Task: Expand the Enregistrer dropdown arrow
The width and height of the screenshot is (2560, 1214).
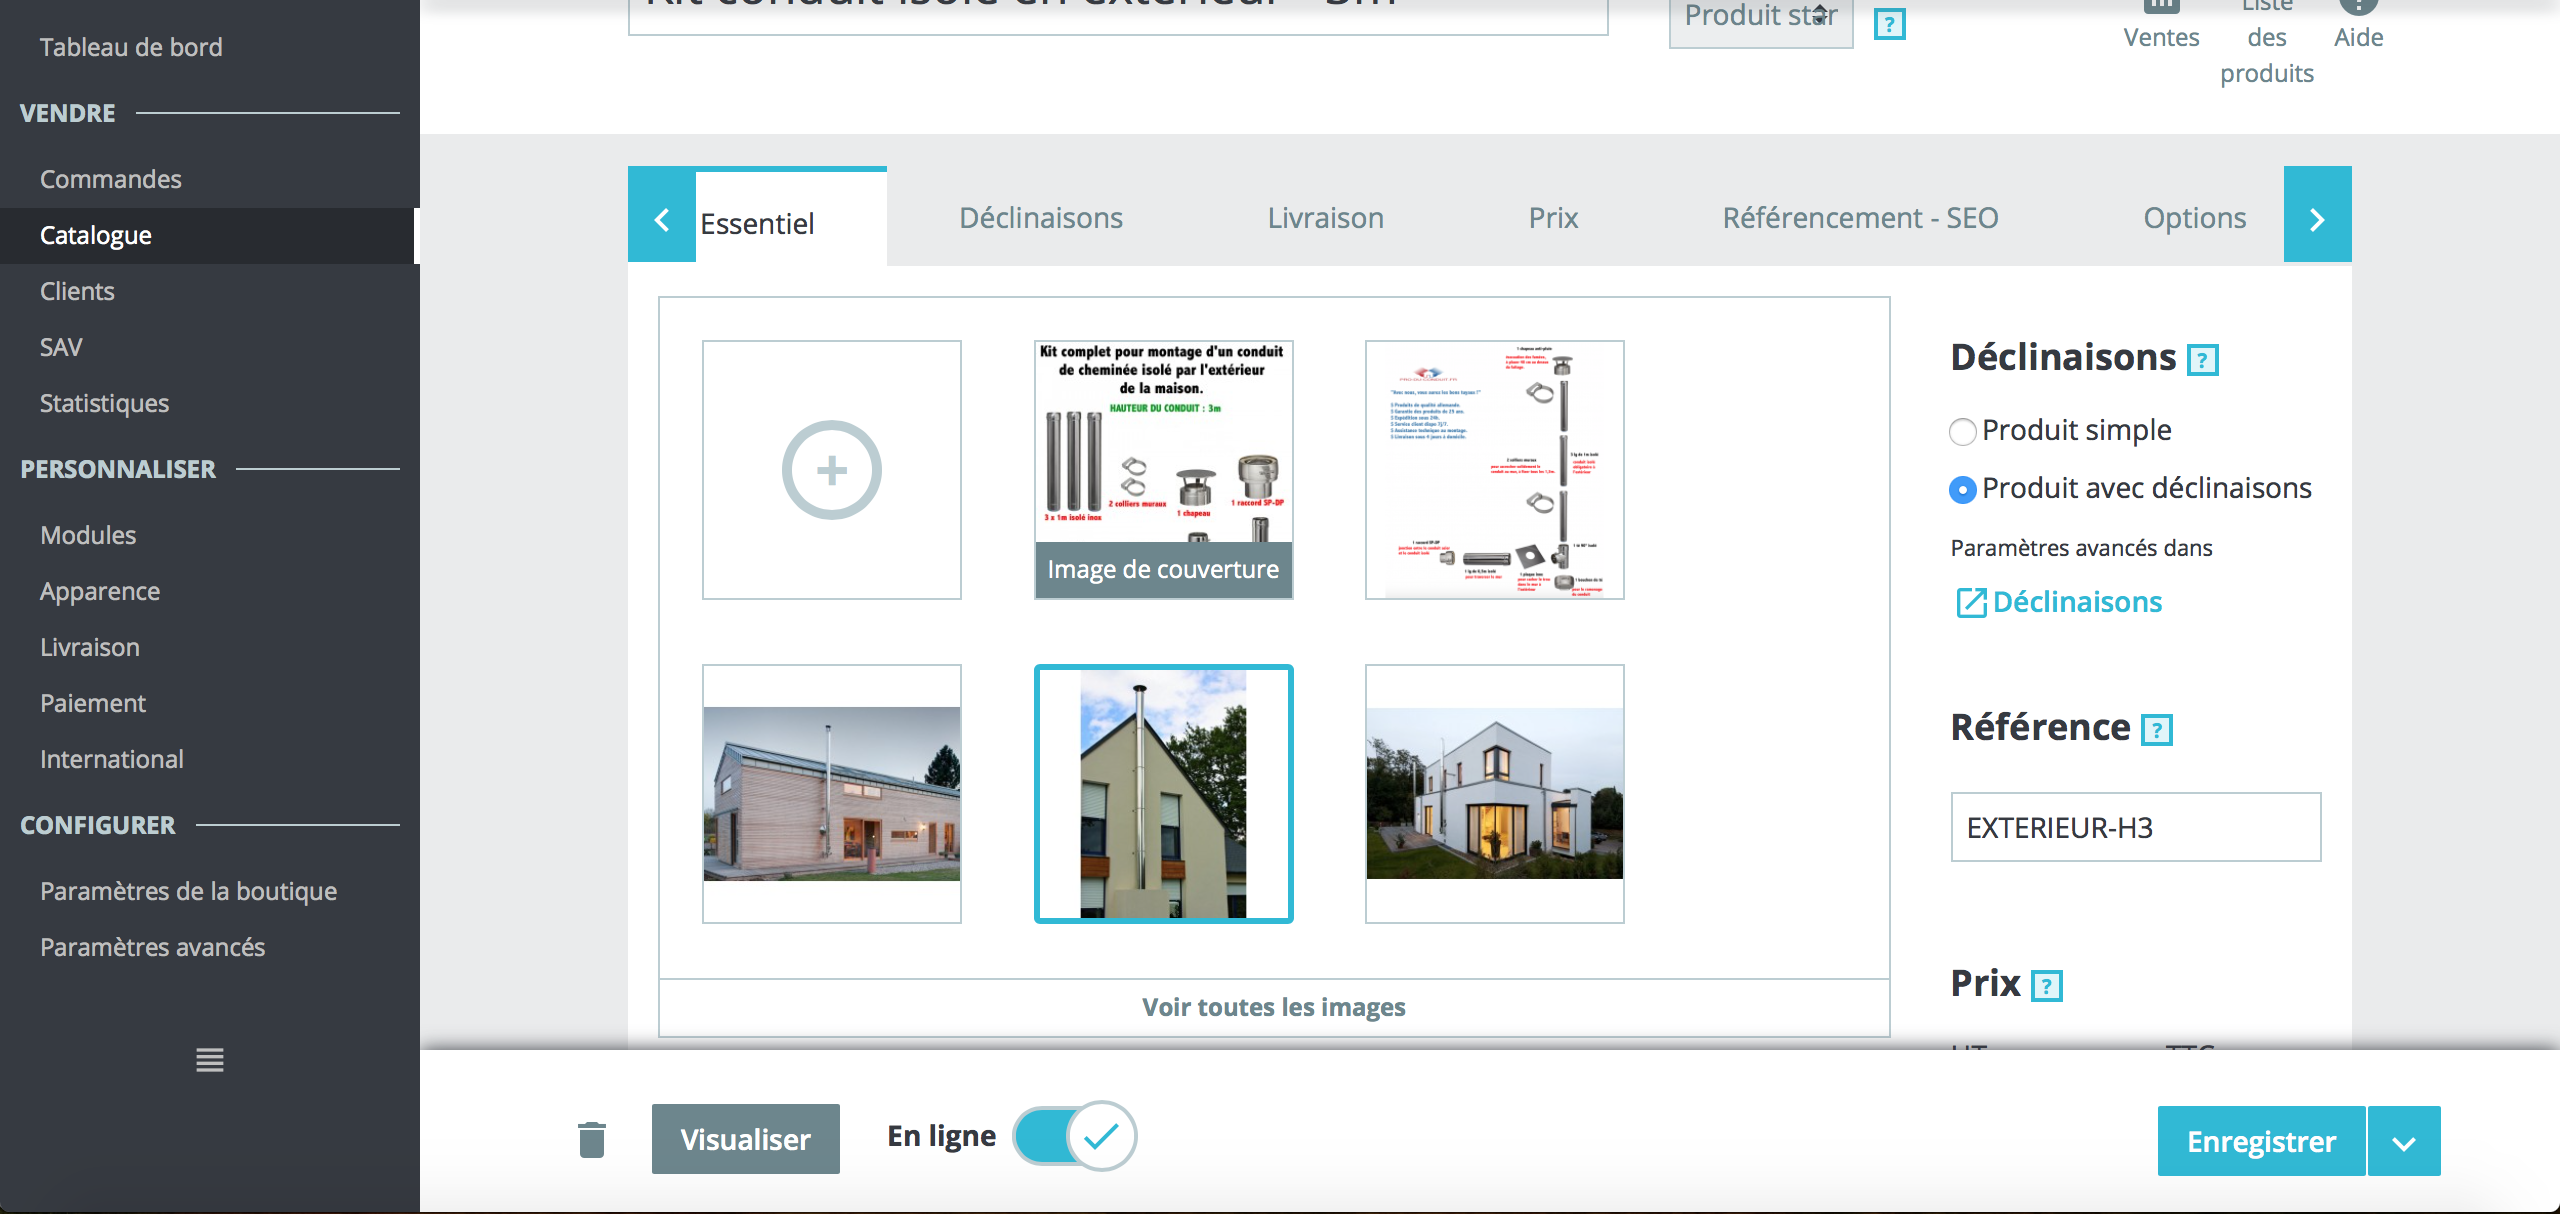Action: [2405, 1141]
